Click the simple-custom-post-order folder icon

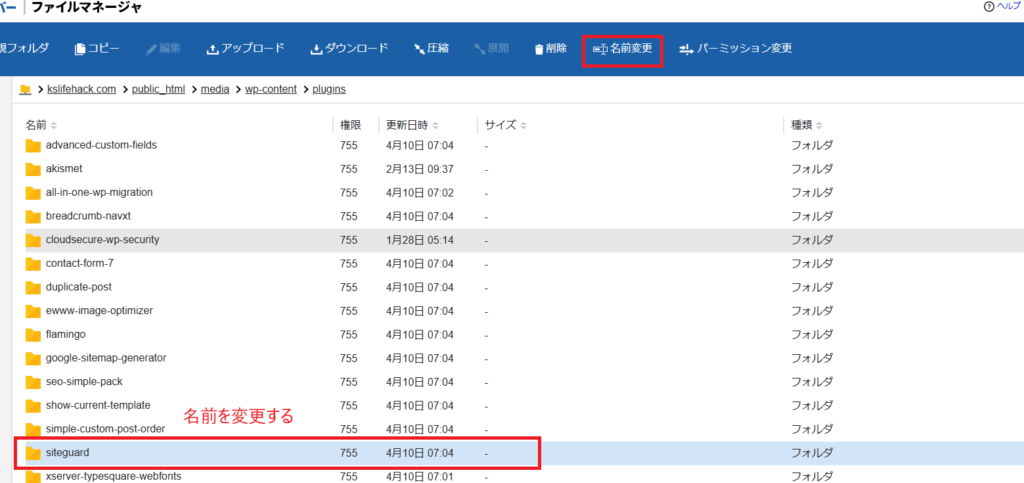(33, 429)
